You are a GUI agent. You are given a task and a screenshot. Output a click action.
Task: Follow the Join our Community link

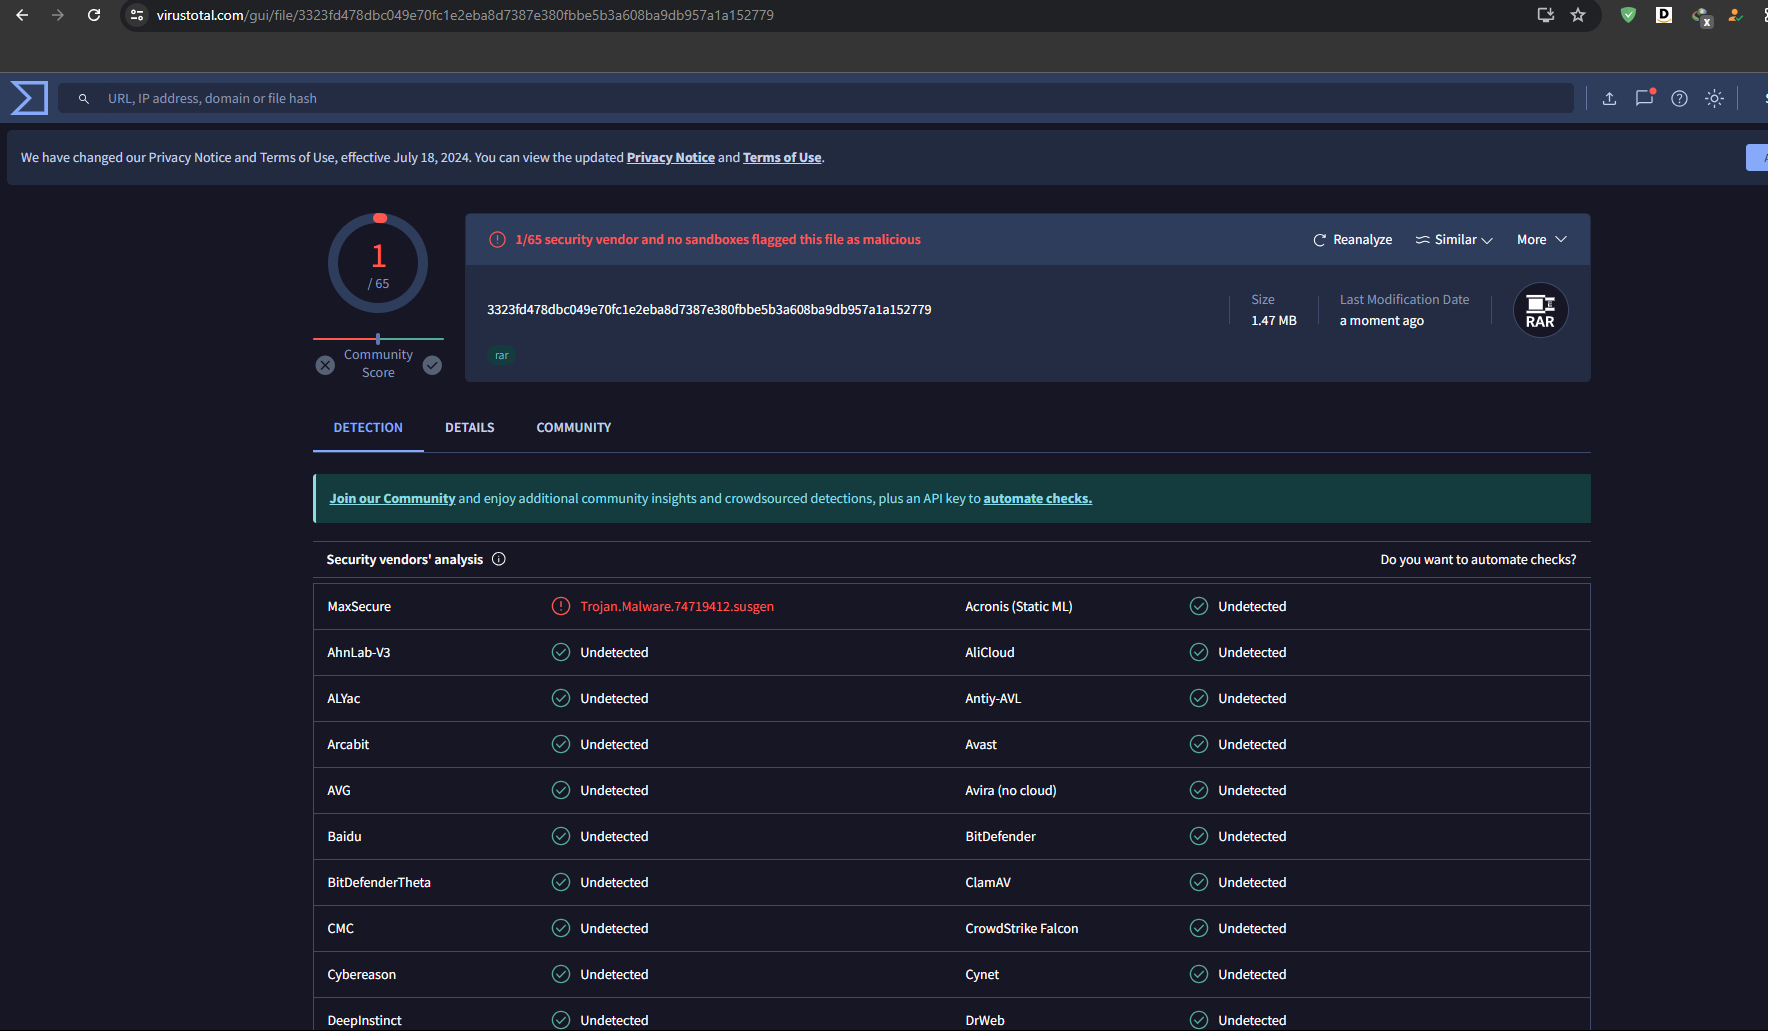pyautogui.click(x=392, y=498)
